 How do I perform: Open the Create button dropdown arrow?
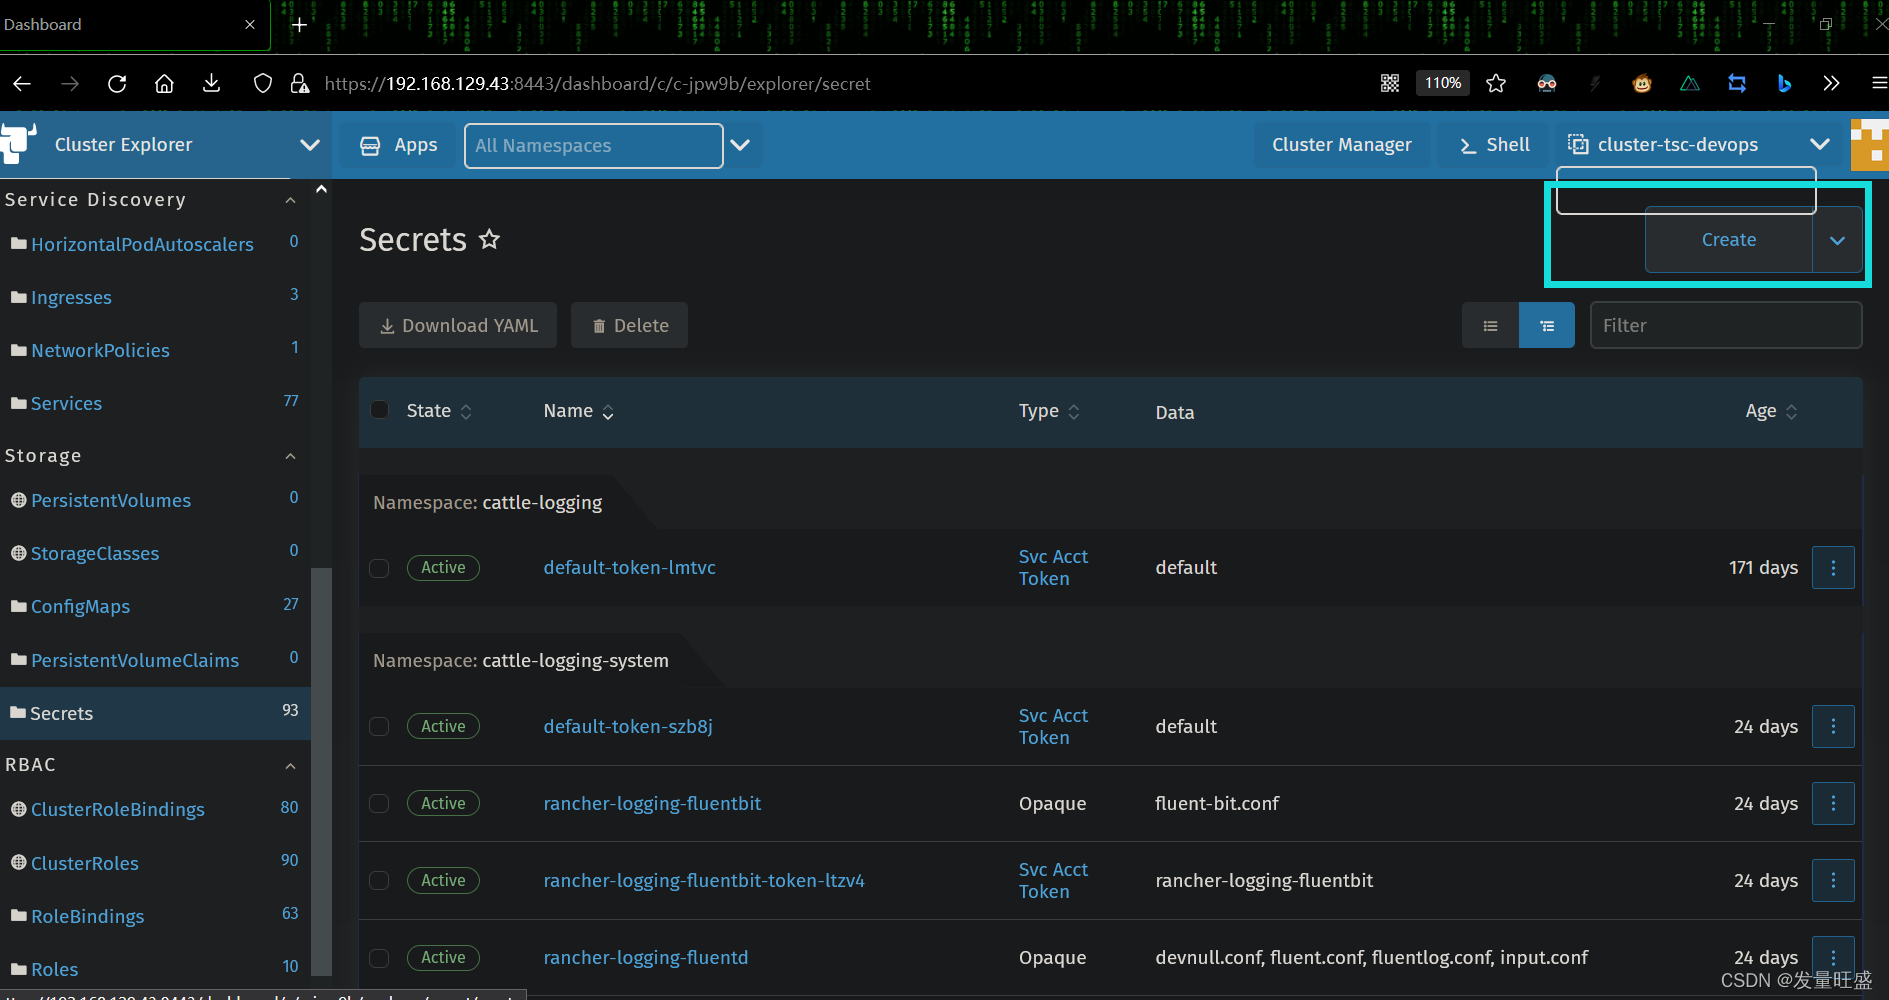pyautogui.click(x=1837, y=240)
